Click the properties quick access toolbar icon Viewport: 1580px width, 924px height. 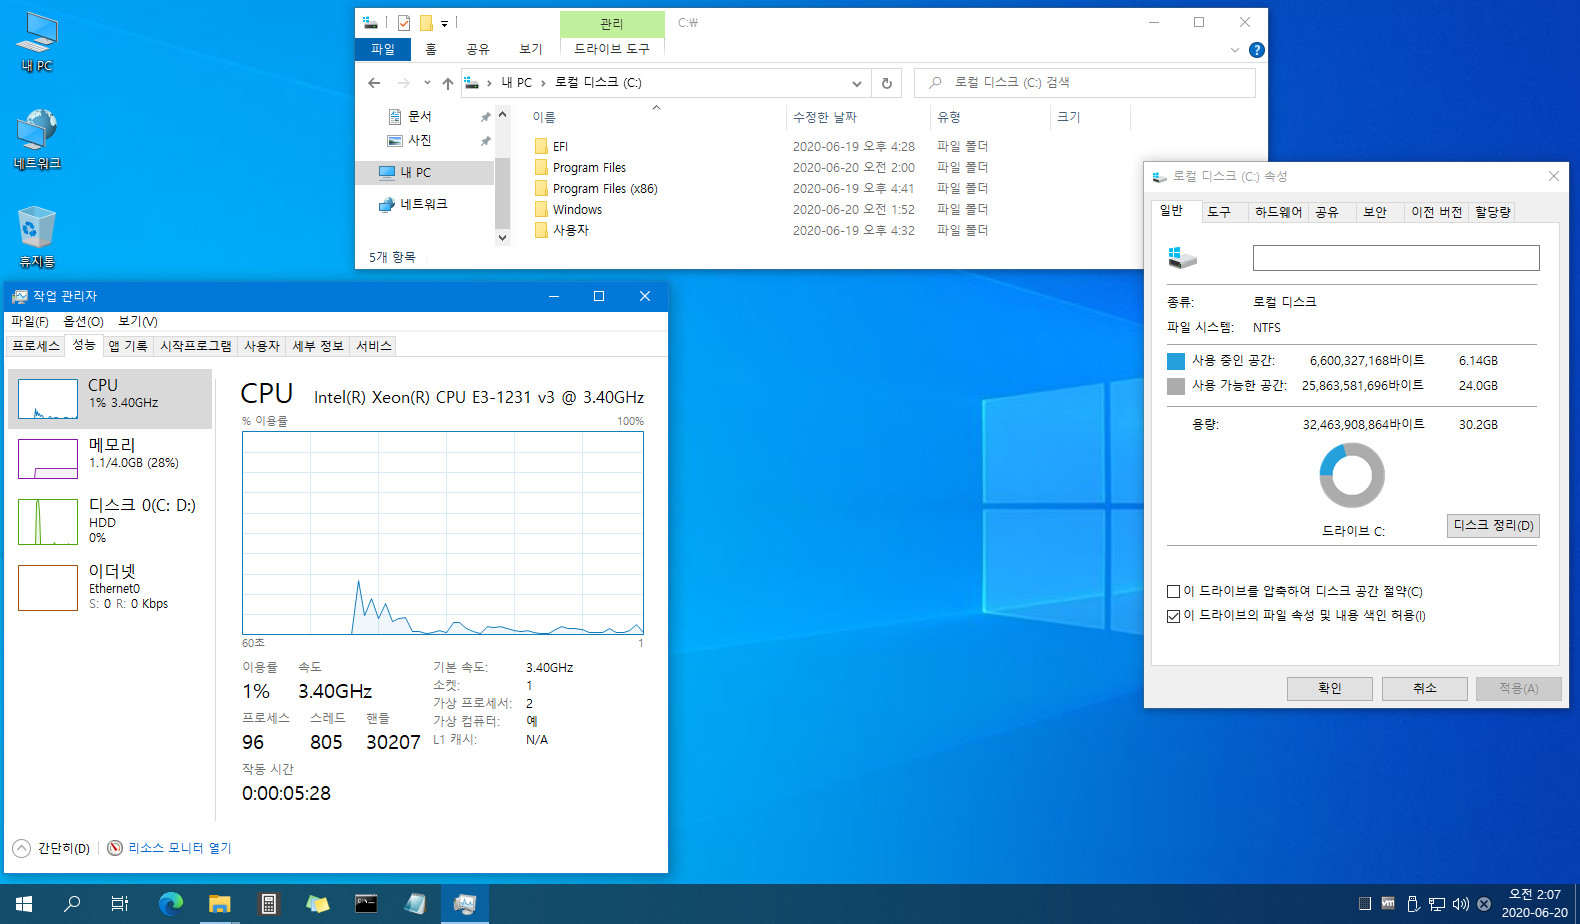point(404,22)
